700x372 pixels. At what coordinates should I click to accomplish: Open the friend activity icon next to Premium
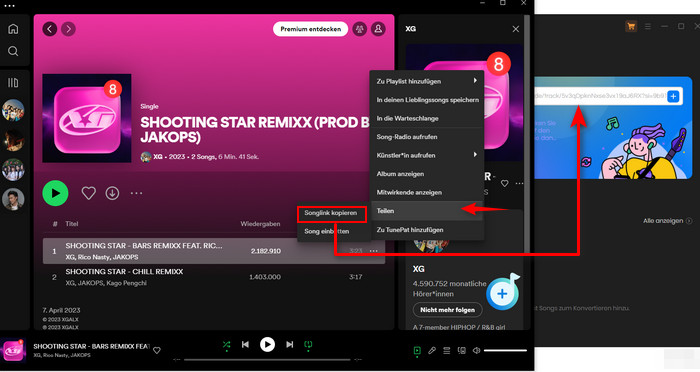click(x=359, y=29)
